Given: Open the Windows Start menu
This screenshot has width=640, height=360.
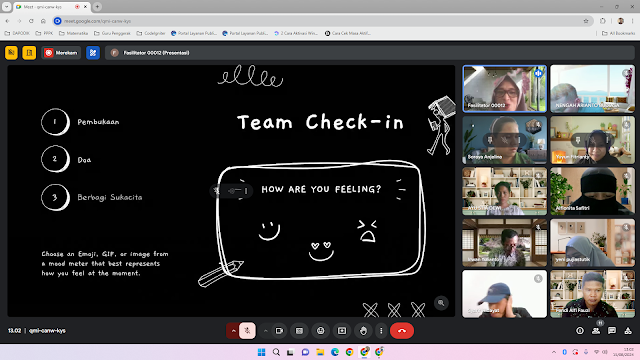Looking at the screenshot, I should tap(262, 352).
